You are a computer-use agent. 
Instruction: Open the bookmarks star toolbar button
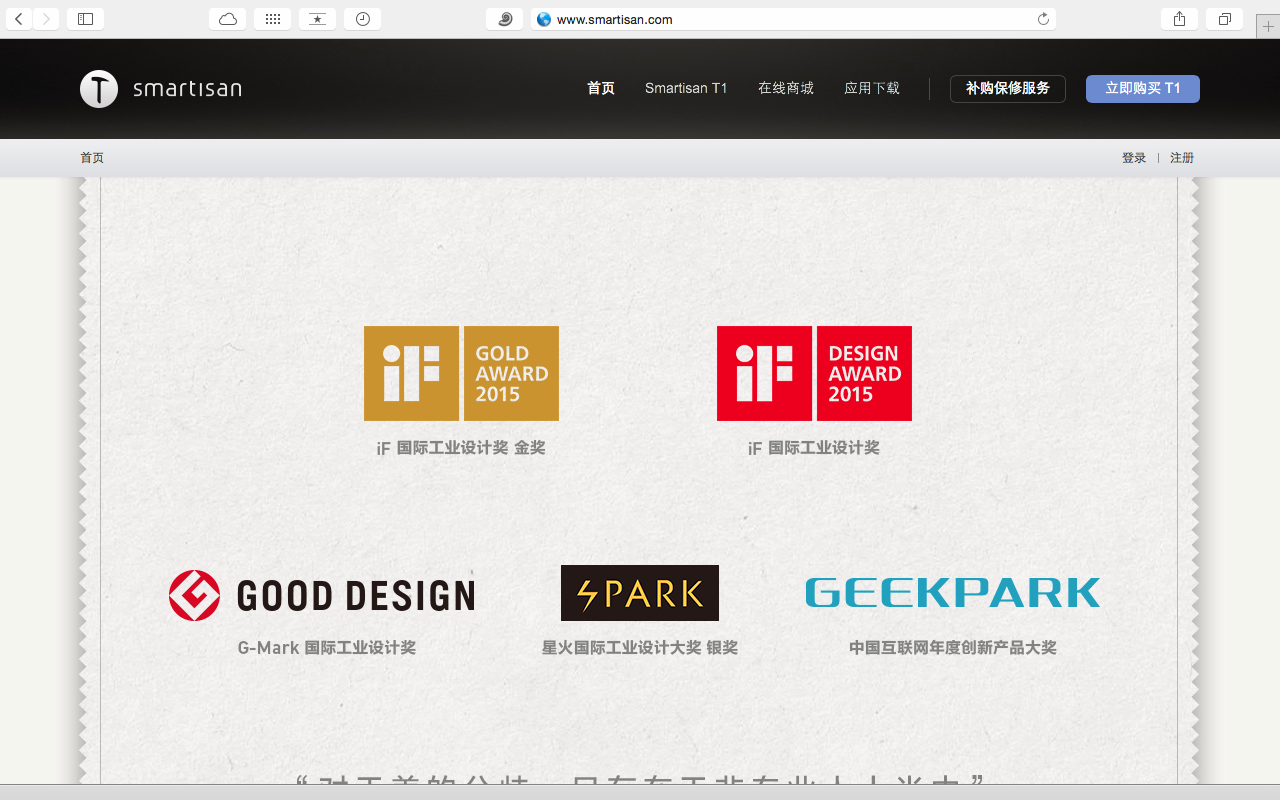[x=317, y=19]
